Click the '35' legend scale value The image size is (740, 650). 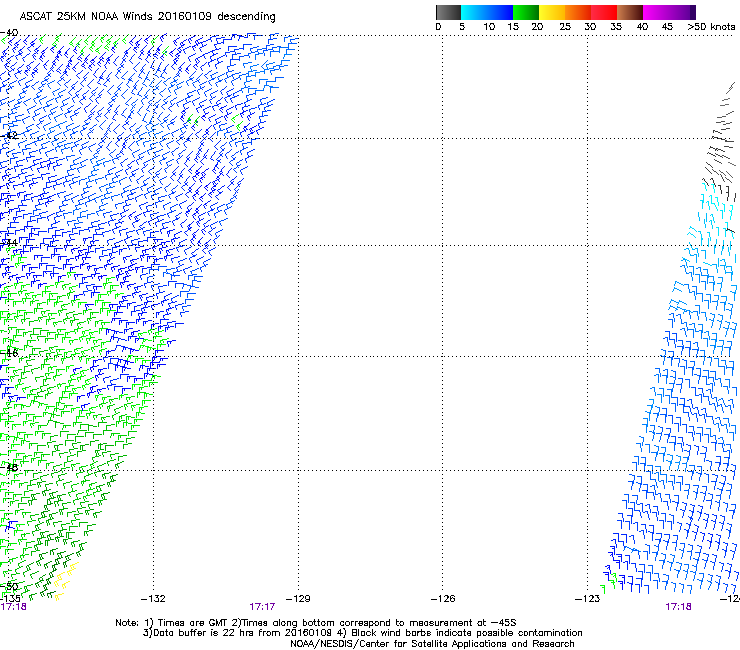[616, 27]
